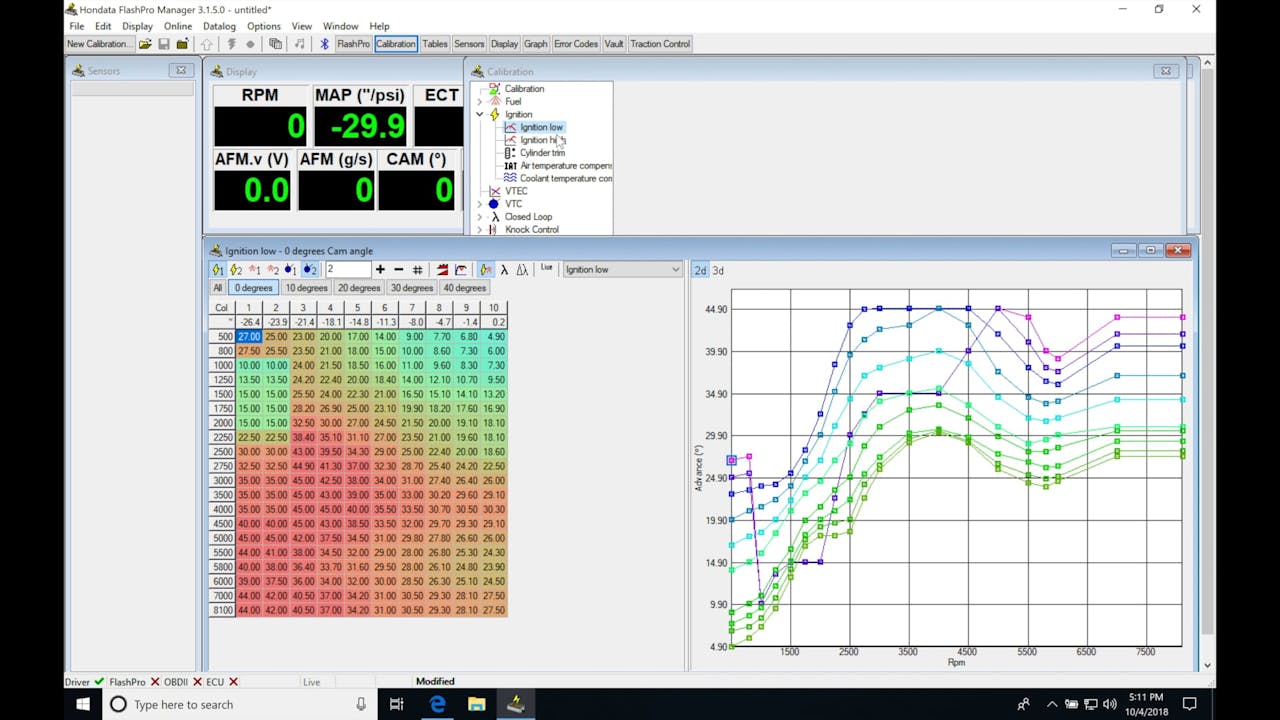Open the Datalog menu
The height and width of the screenshot is (720, 1280).
(x=219, y=26)
